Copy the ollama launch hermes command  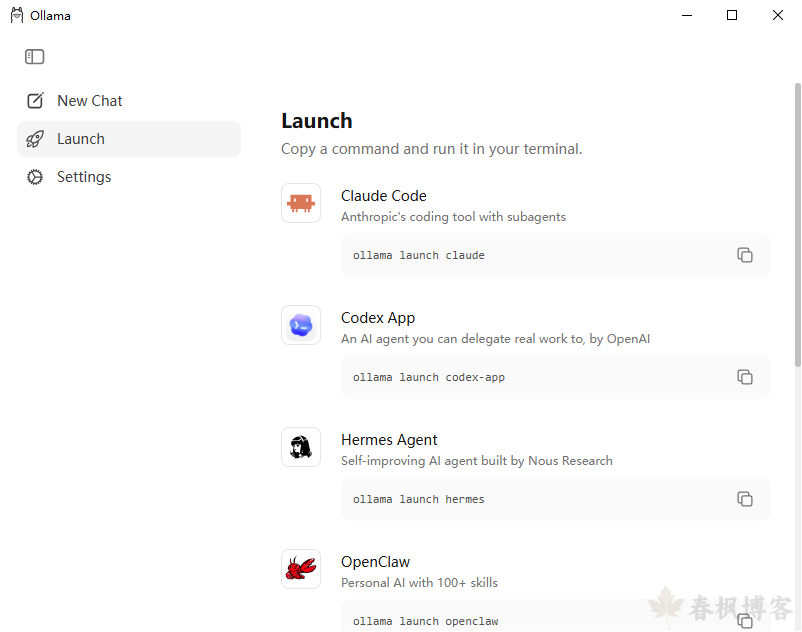(x=745, y=499)
